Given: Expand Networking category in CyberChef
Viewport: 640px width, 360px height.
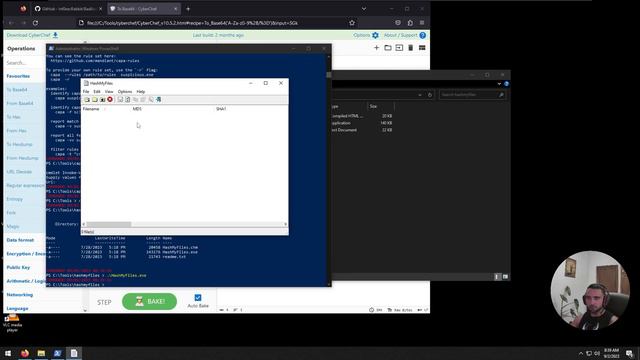Looking at the screenshot, I should [x=20, y=295].
